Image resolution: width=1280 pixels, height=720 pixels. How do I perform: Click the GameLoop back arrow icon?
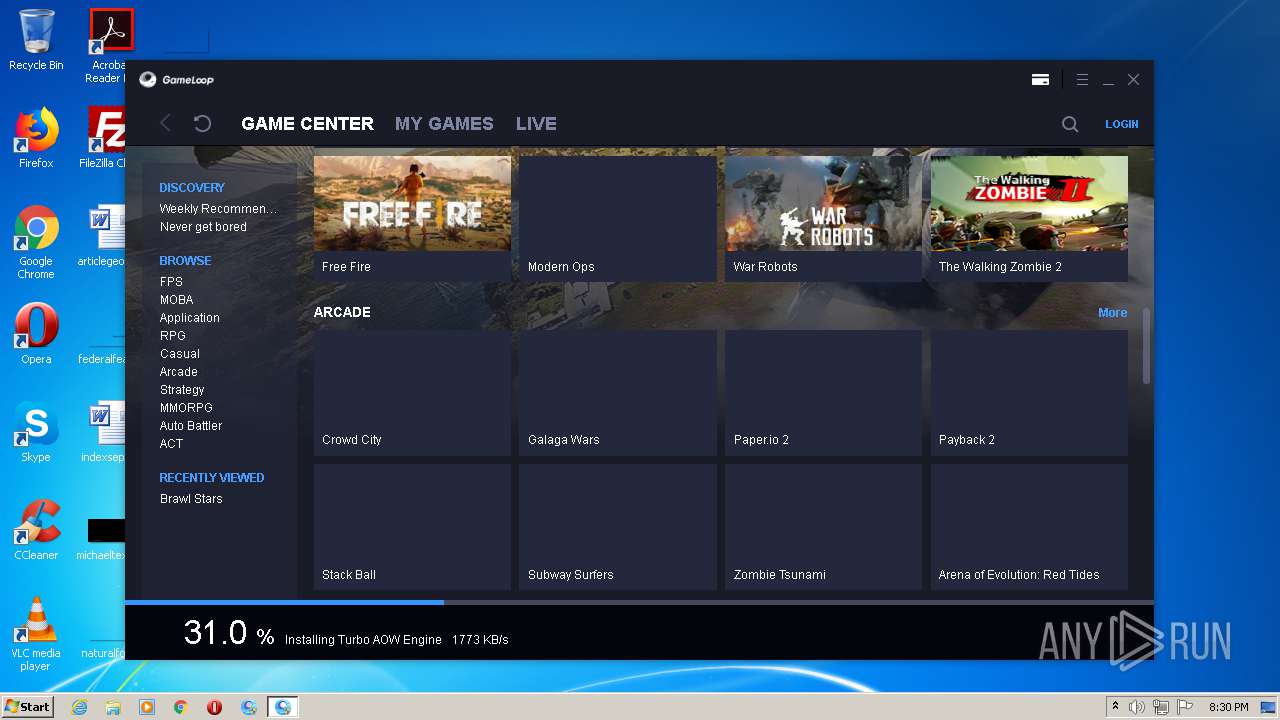pos(166,123)
